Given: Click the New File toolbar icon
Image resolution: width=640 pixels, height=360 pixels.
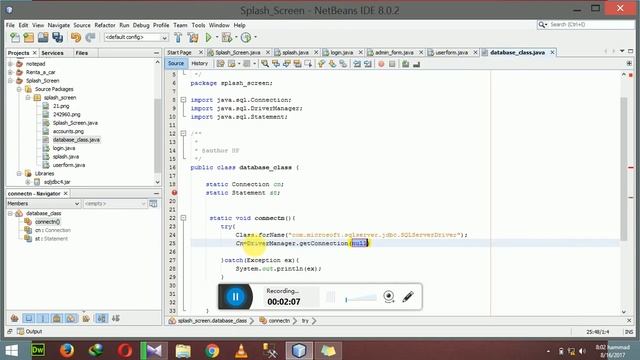Looking at the screenshot, I should coord(15,38).
